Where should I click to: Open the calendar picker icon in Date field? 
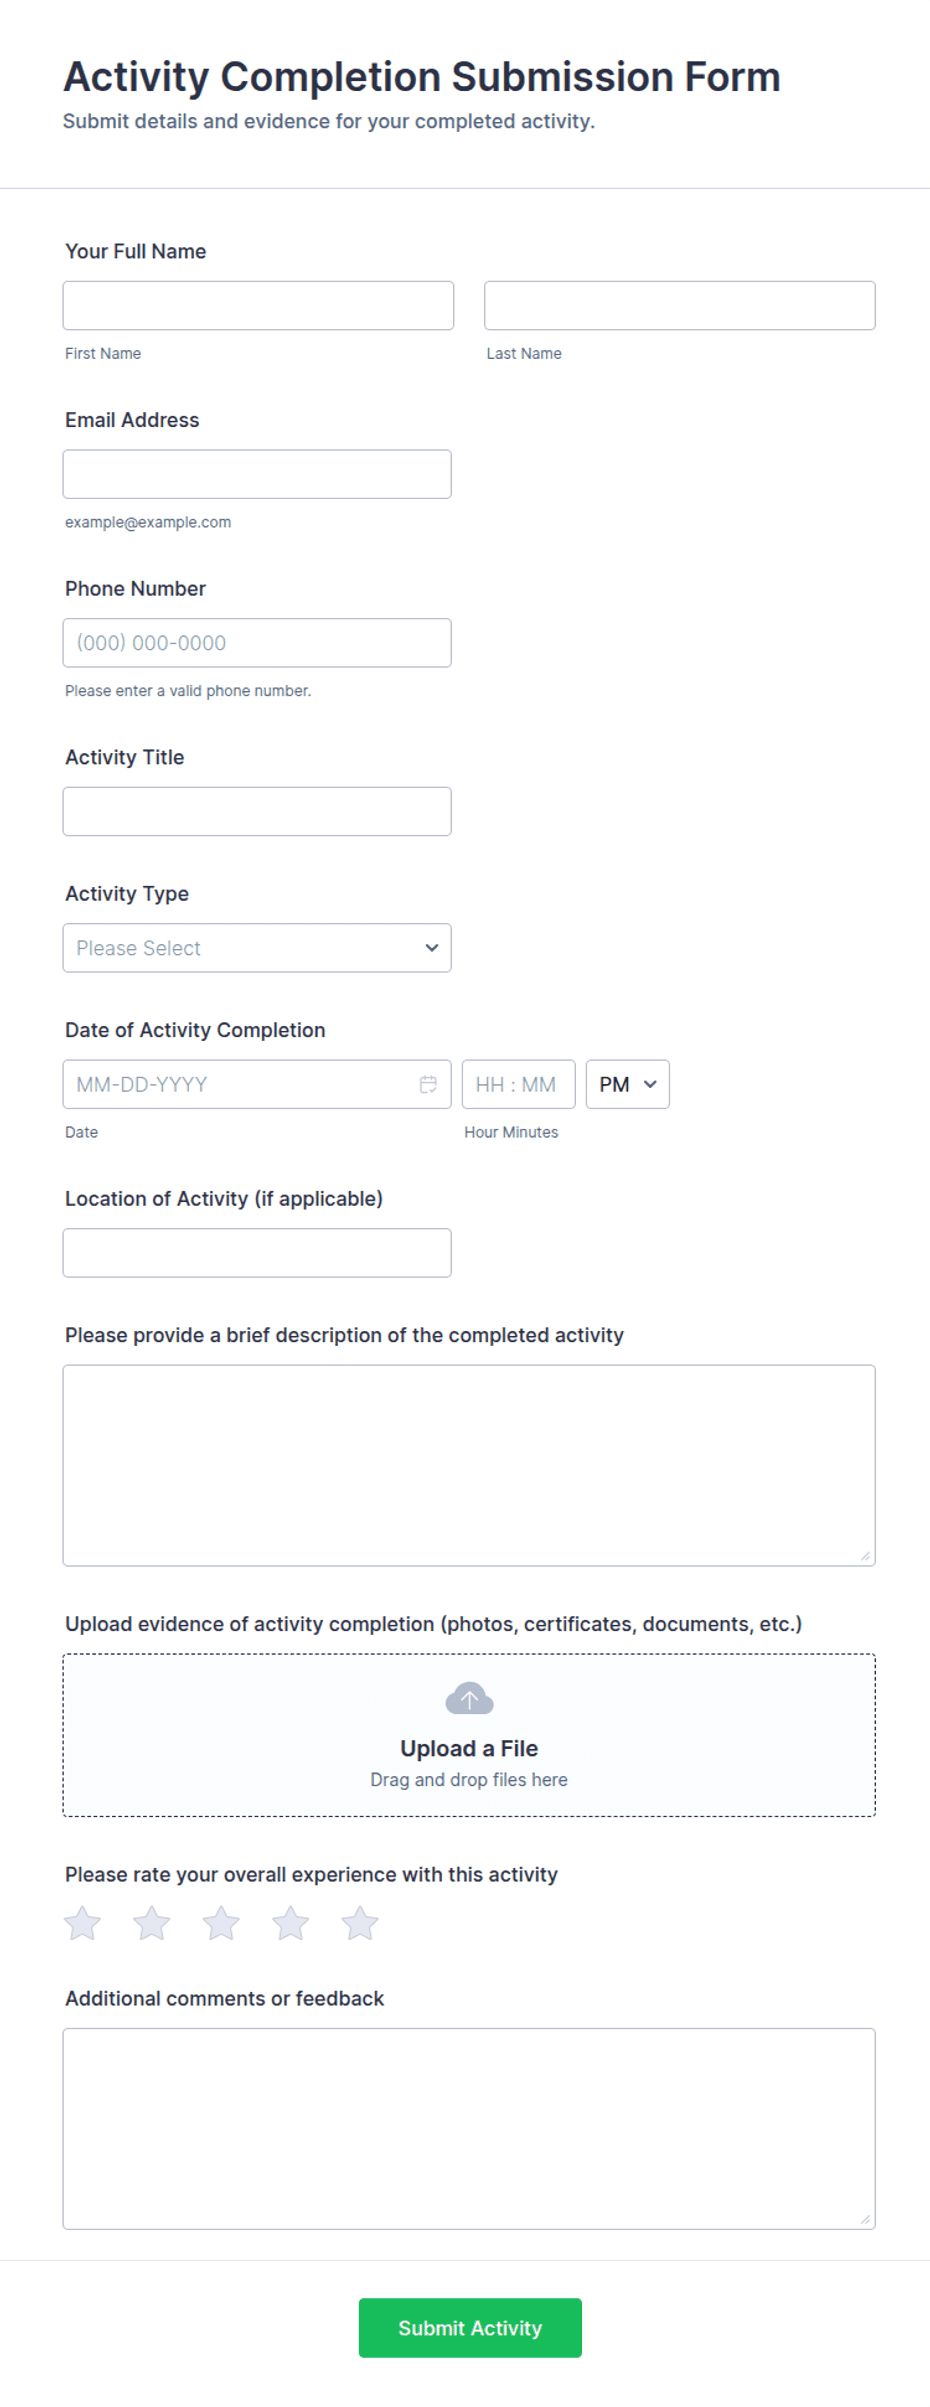[x=428, y=1084]
